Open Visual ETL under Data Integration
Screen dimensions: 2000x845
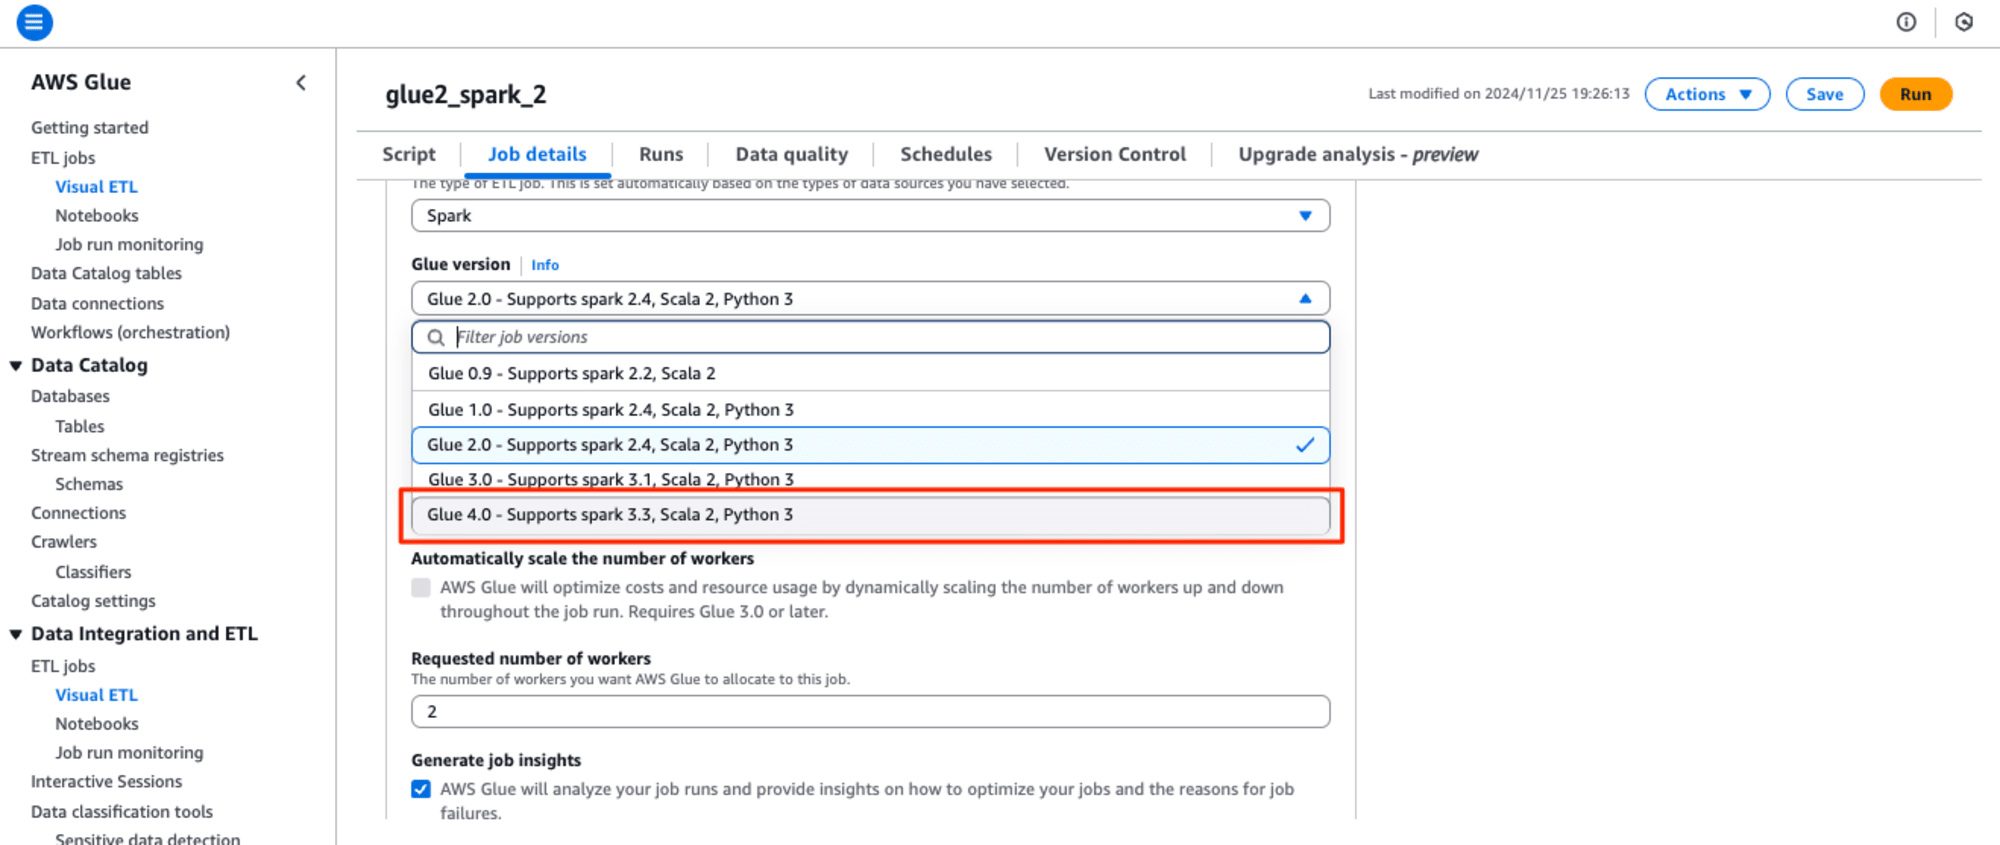point(96,696)
